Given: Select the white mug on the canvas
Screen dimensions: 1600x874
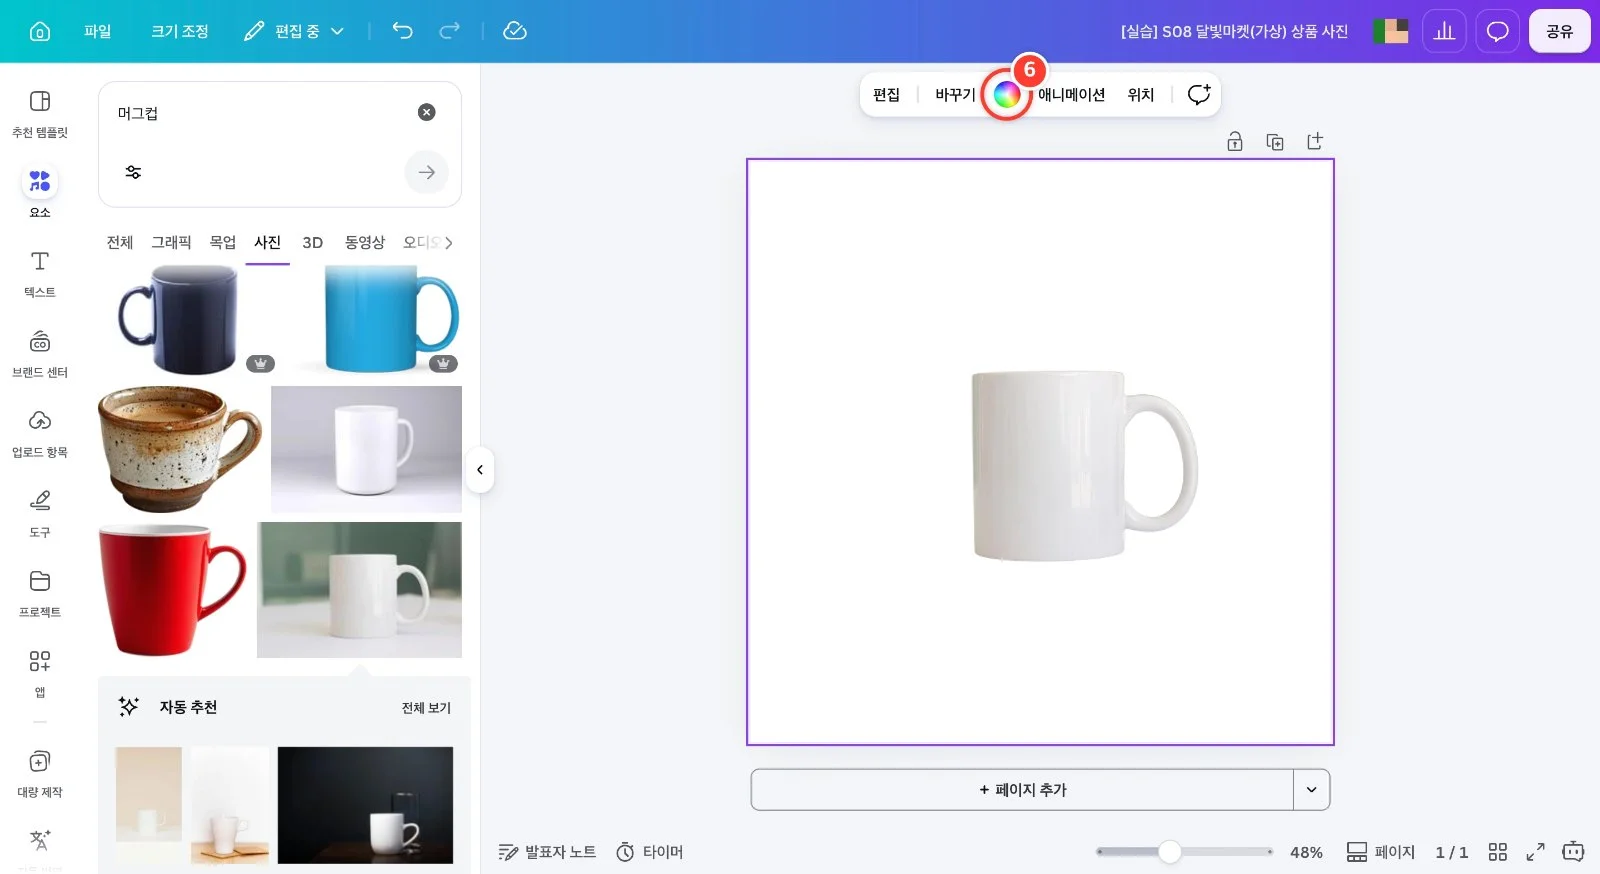Looking at the screenshot, I should 1084,465.
